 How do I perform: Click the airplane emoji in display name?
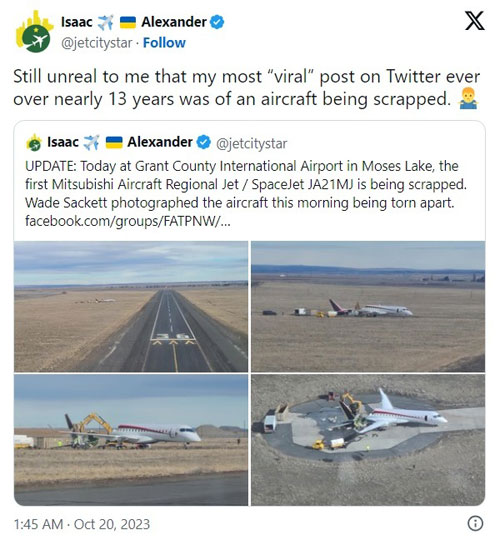[x=105, y=22]
